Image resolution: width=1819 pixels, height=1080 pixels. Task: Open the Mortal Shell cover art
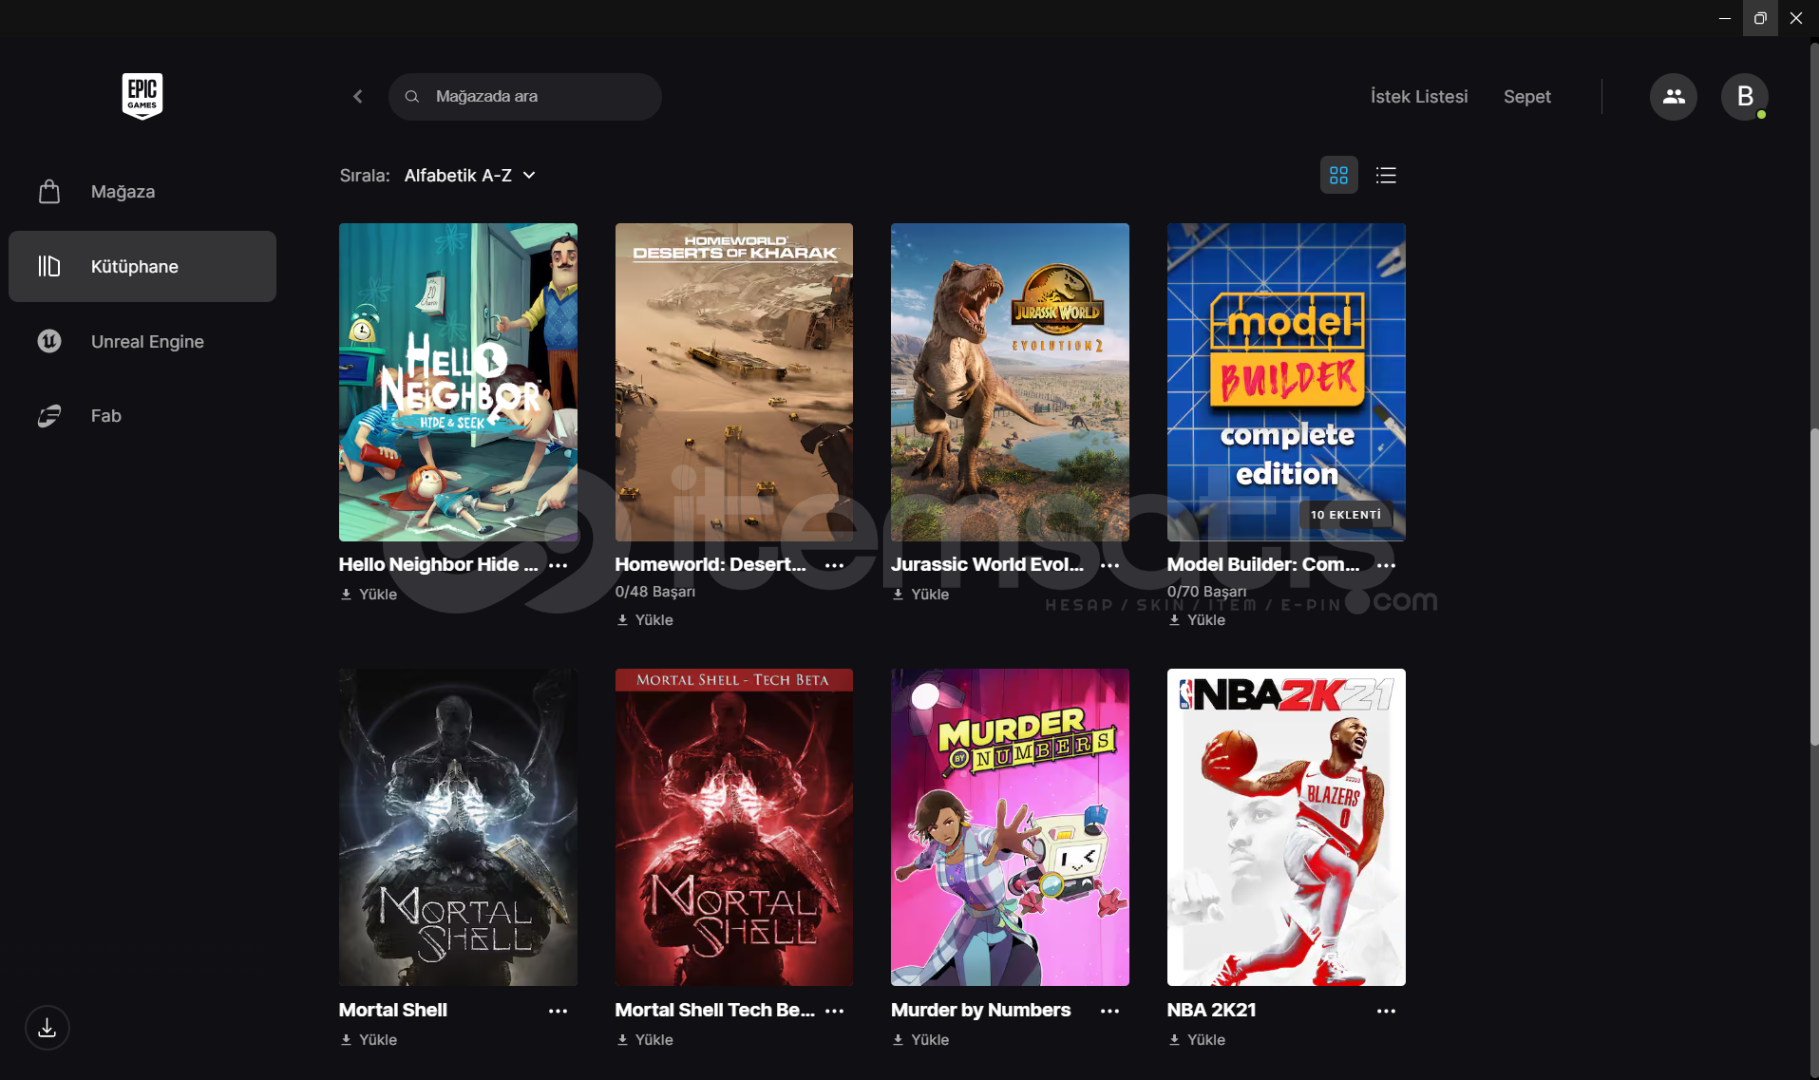point(458,827)
